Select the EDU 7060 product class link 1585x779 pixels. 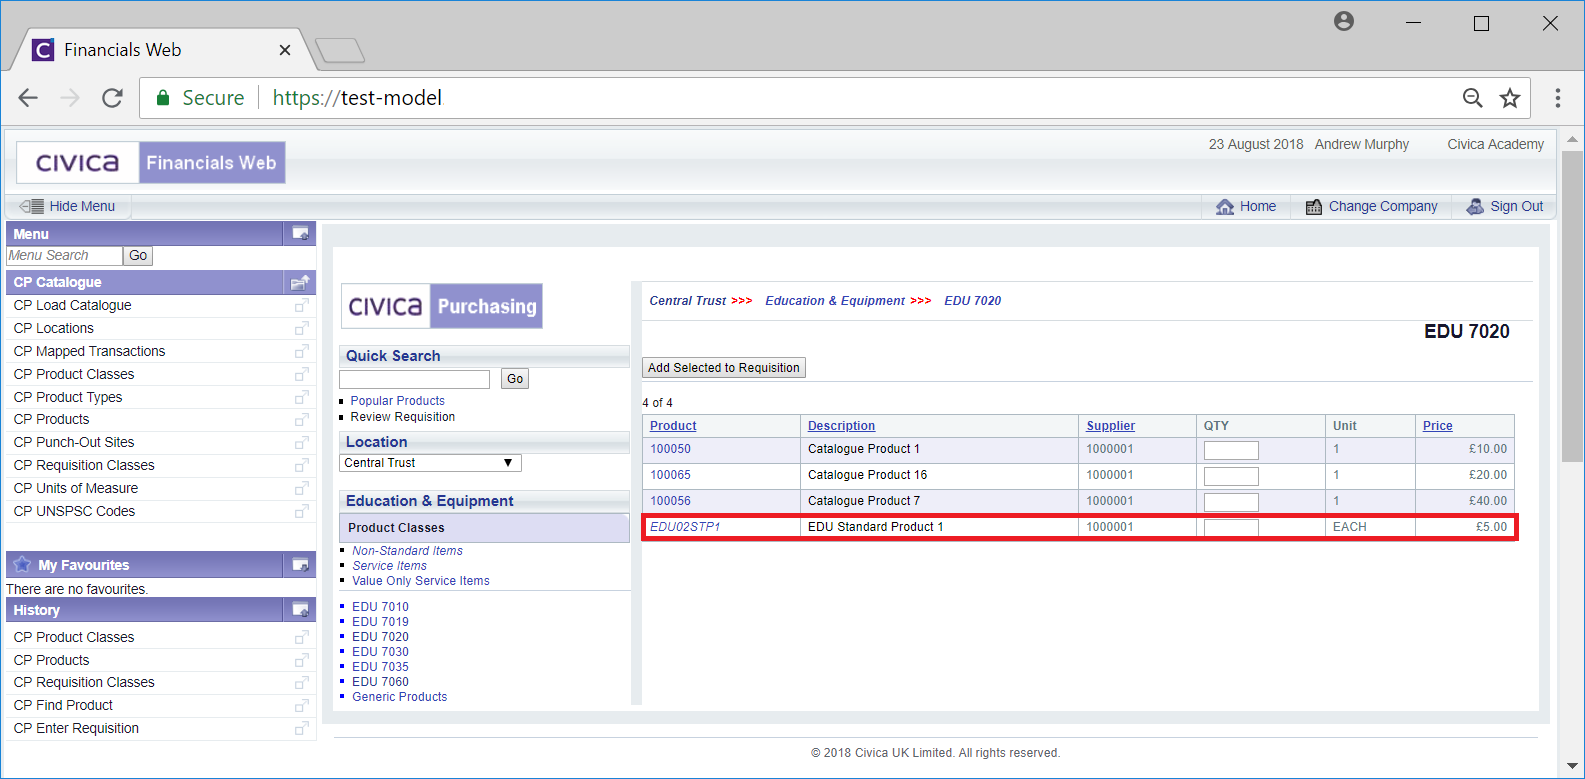(381, 682)
